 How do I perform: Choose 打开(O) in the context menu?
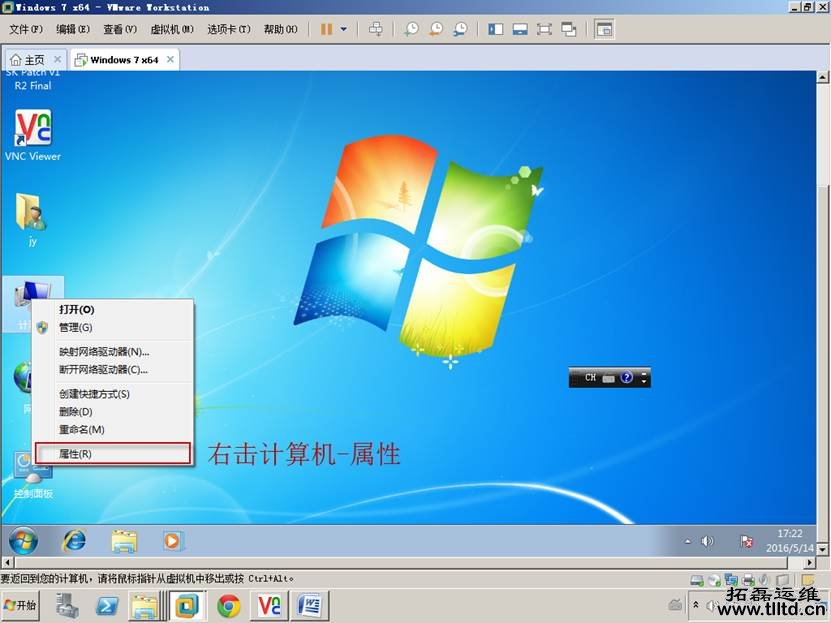tap(113, 310)
